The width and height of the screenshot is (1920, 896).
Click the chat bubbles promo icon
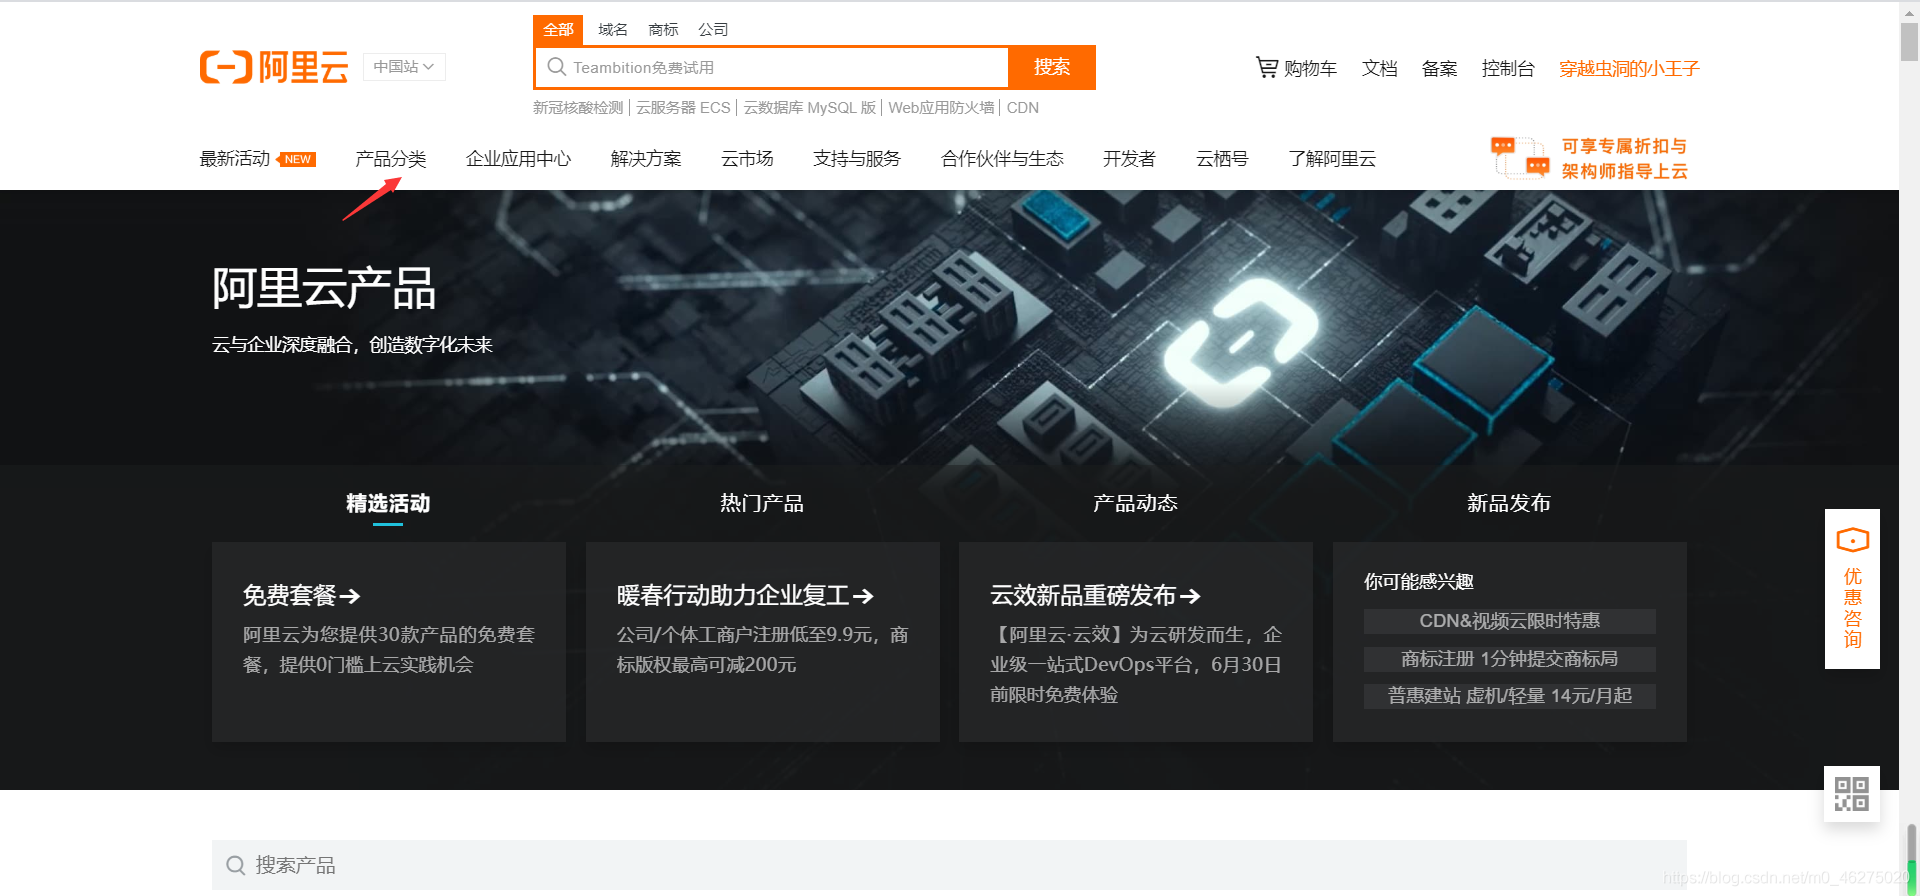(x=1520, y=158)
